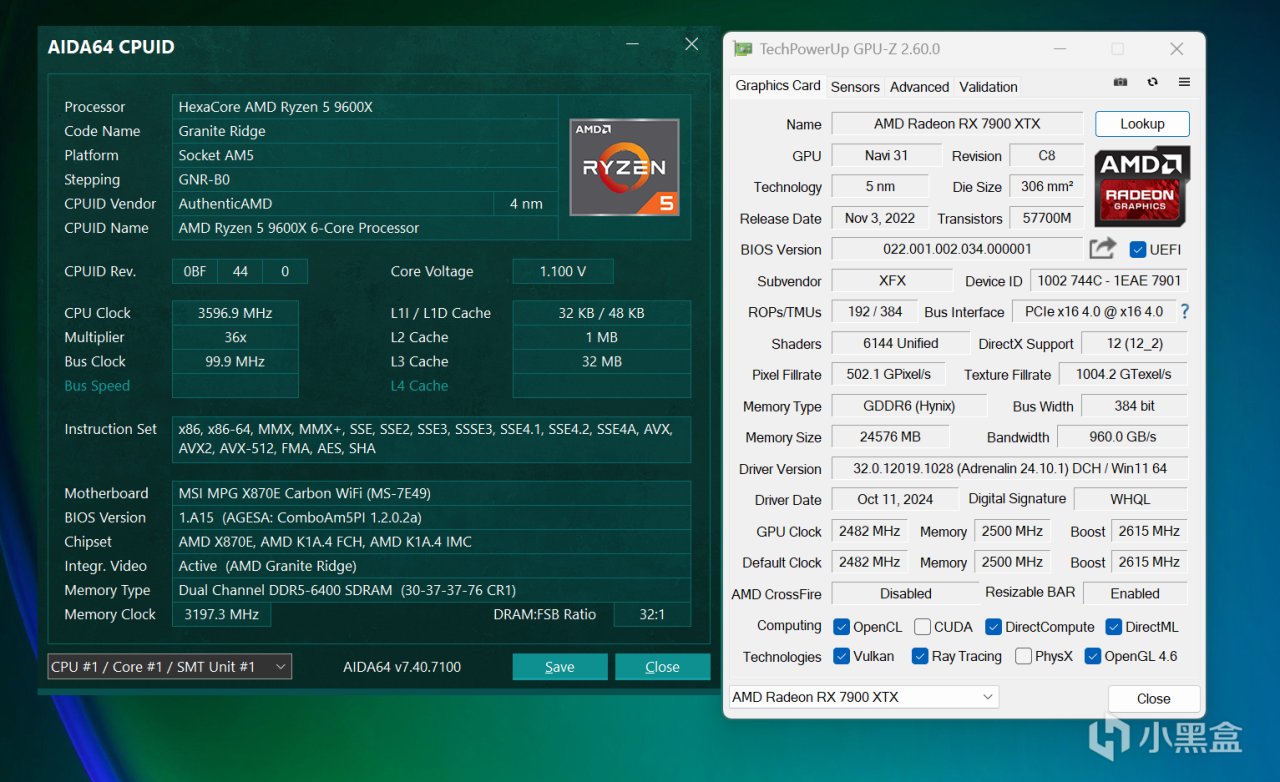Click the BIOS export share icon

pyautogui.click(x=1103, y=248)
